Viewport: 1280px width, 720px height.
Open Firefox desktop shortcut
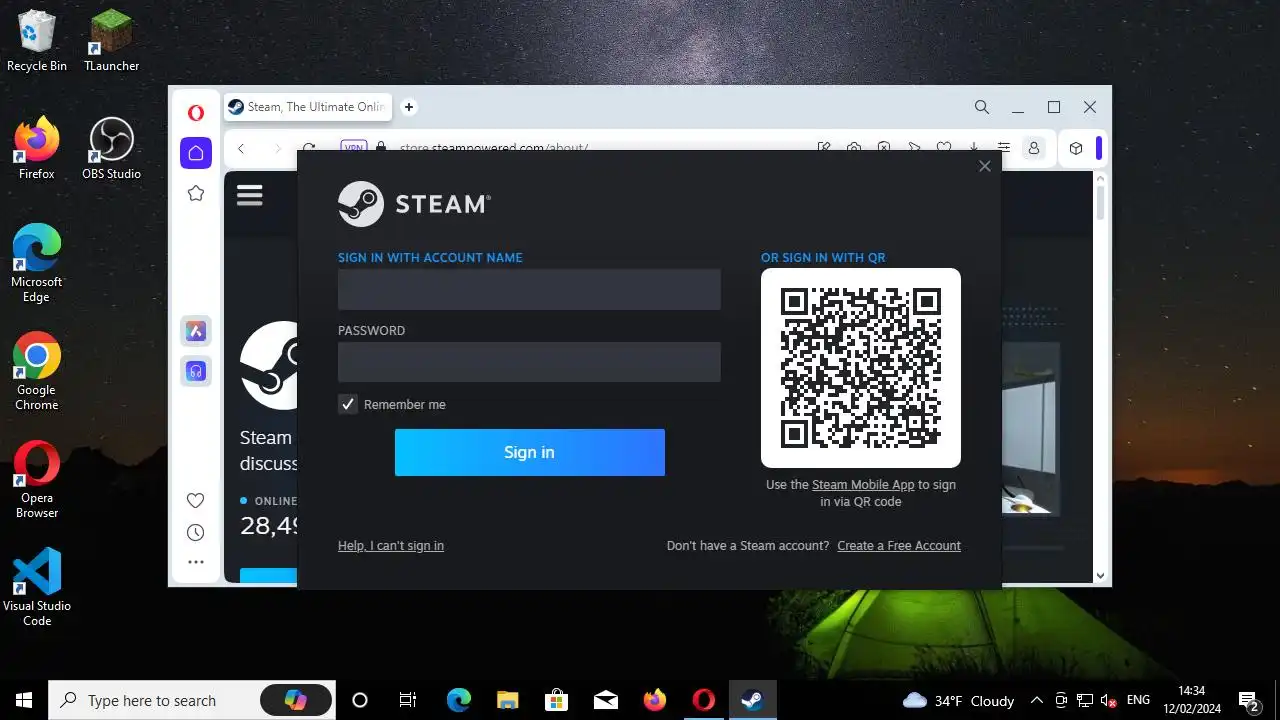[37, 149]
